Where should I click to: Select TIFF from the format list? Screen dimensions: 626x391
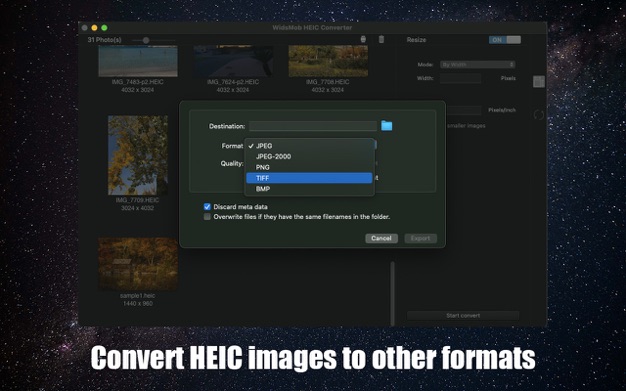309,178
